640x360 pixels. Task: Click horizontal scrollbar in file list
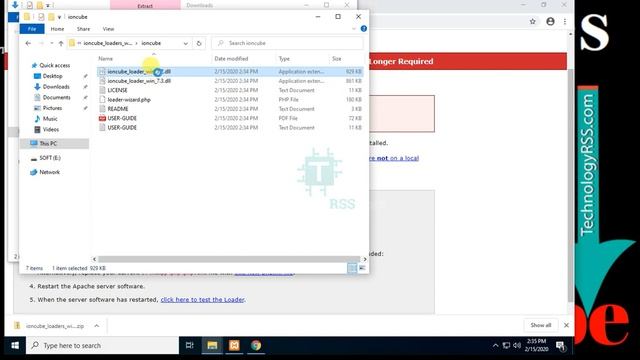tap(229, 259)
